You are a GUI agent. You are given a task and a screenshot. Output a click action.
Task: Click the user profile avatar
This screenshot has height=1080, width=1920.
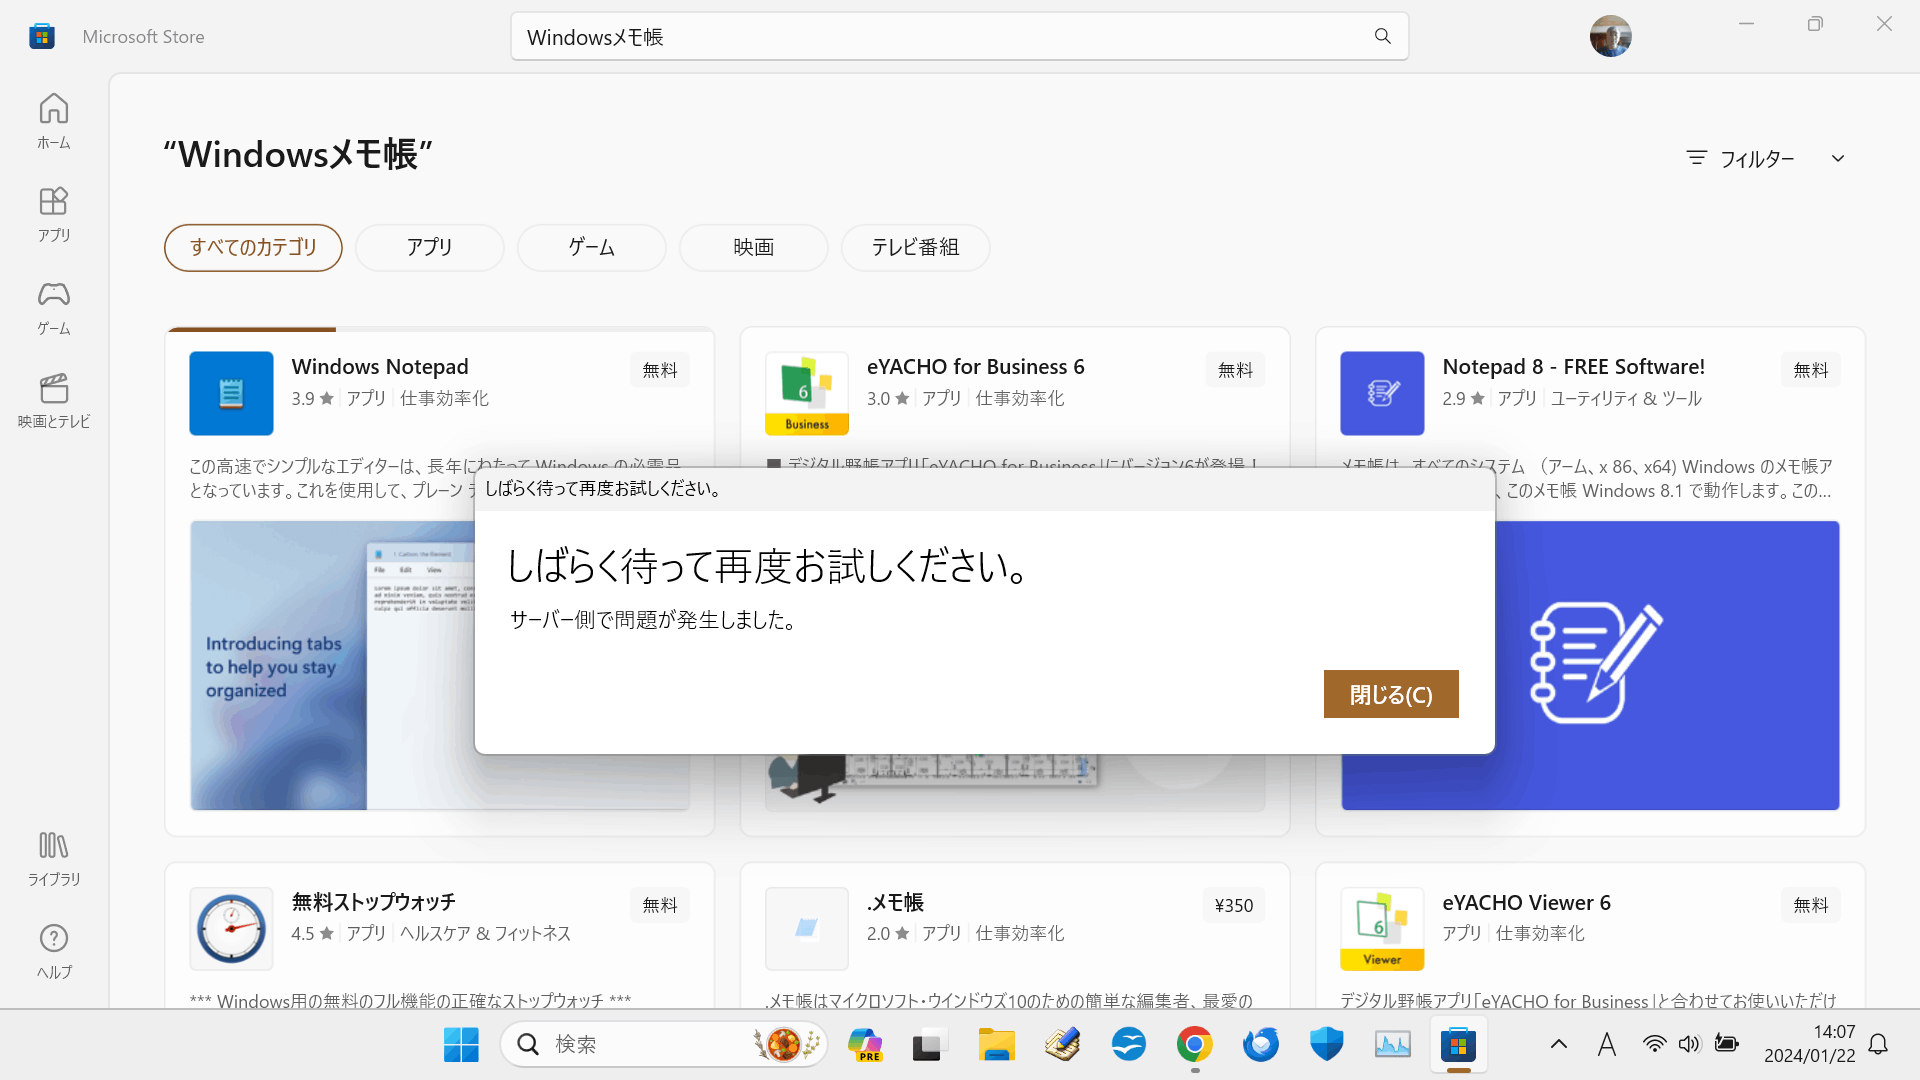(x=1610, y=37)
